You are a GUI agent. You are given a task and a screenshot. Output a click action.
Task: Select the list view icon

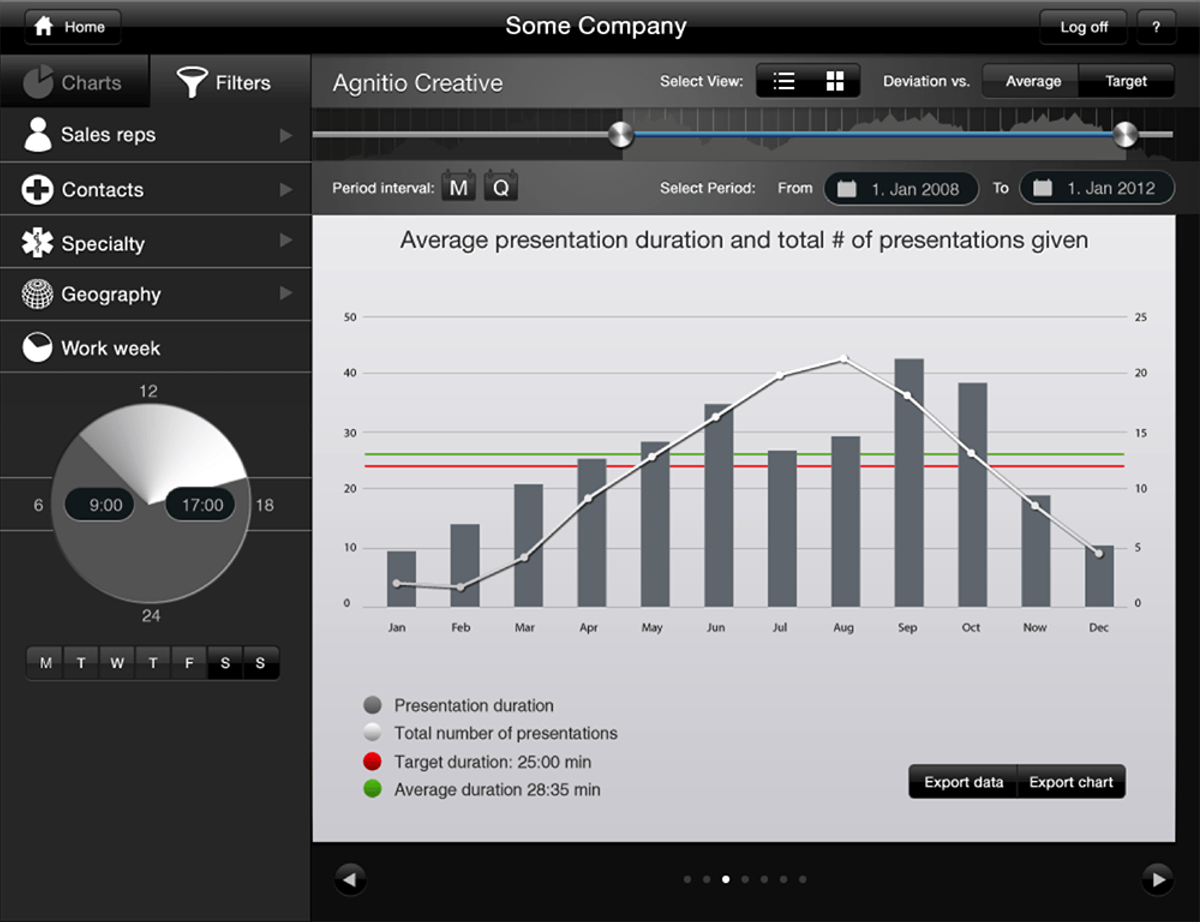coord(784,82)
